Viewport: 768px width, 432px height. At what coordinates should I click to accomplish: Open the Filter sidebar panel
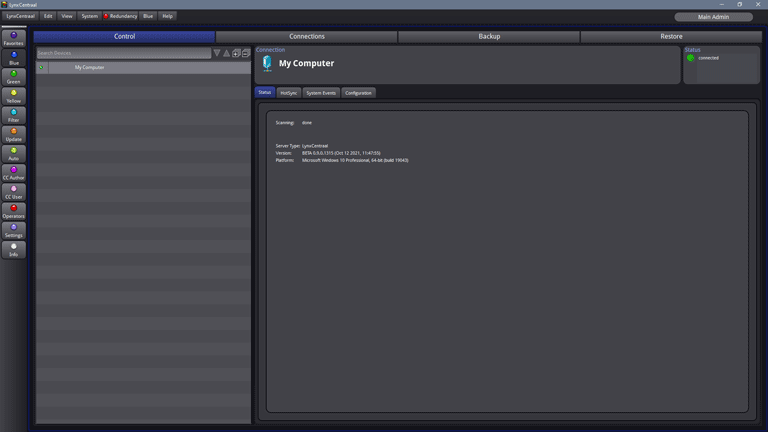13,116
